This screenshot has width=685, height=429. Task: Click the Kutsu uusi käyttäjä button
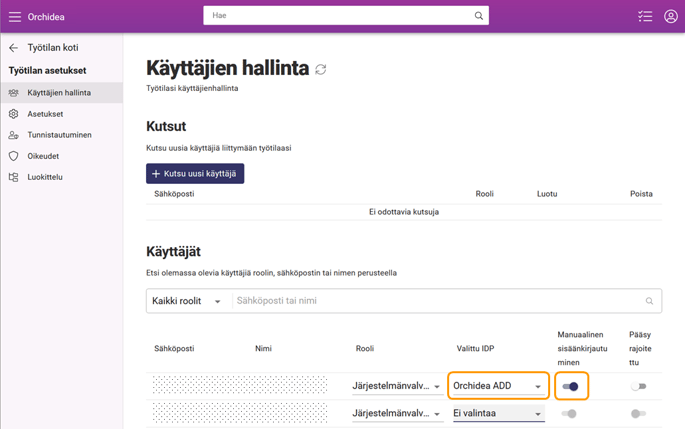(x=195, y=173)
